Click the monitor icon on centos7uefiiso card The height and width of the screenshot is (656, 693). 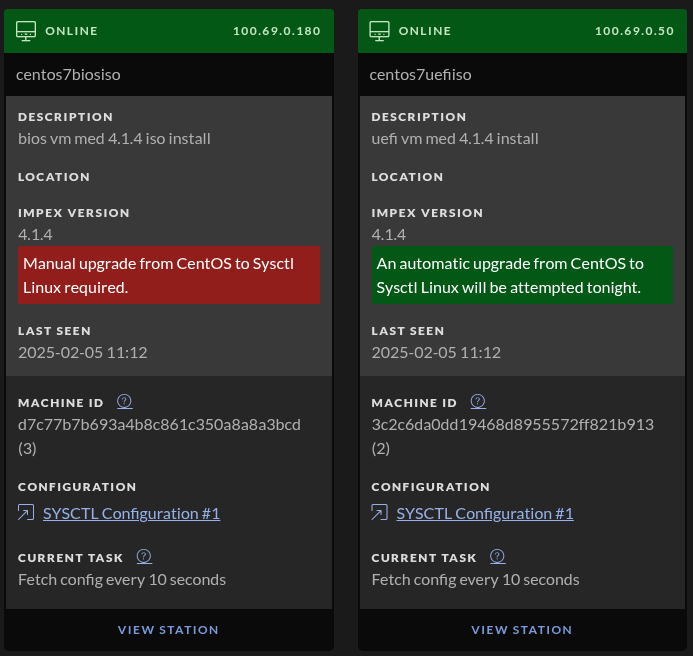pos(379,31)
